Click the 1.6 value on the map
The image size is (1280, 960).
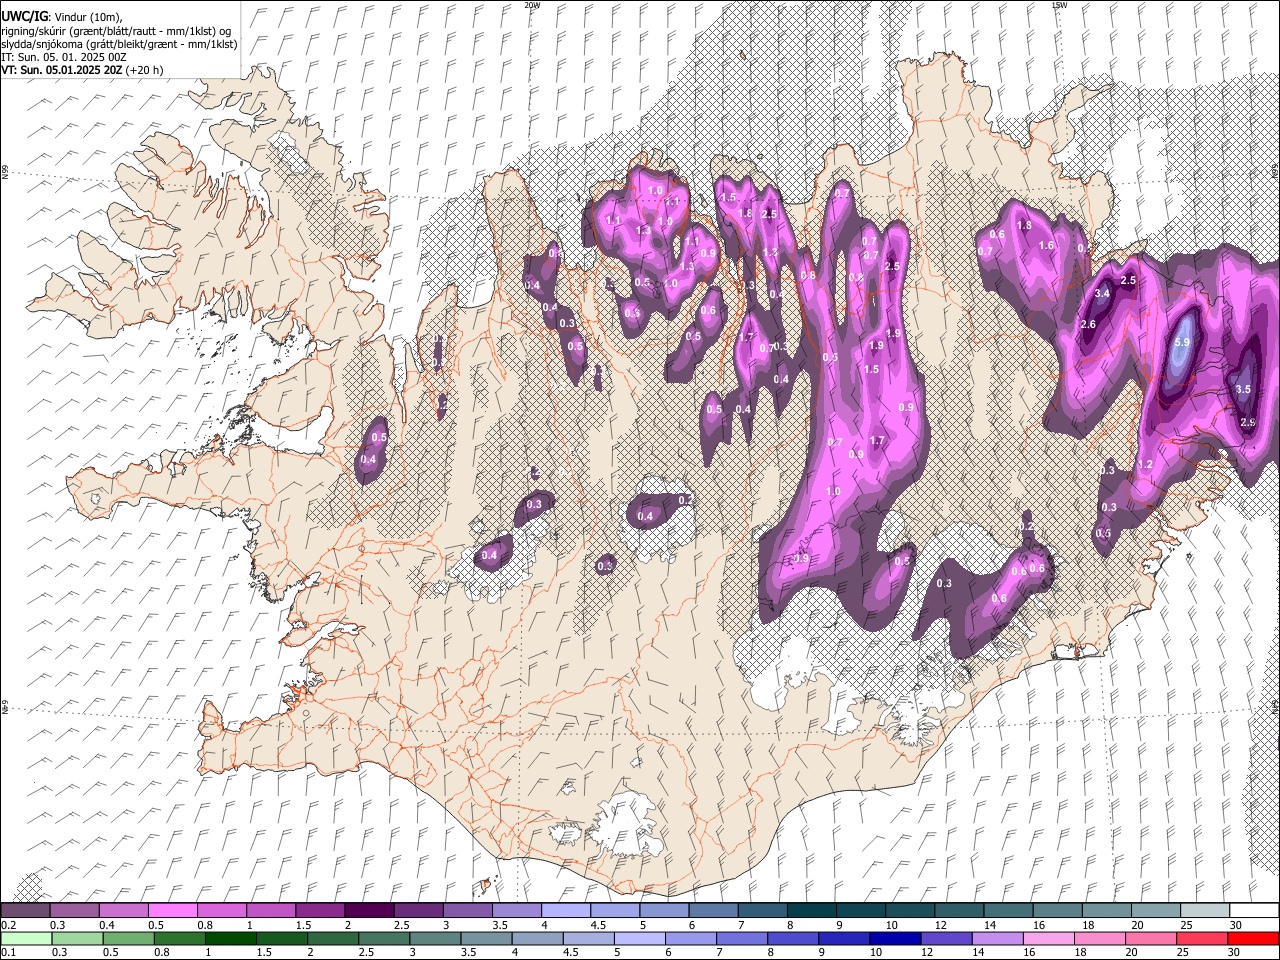point(1047,246)
